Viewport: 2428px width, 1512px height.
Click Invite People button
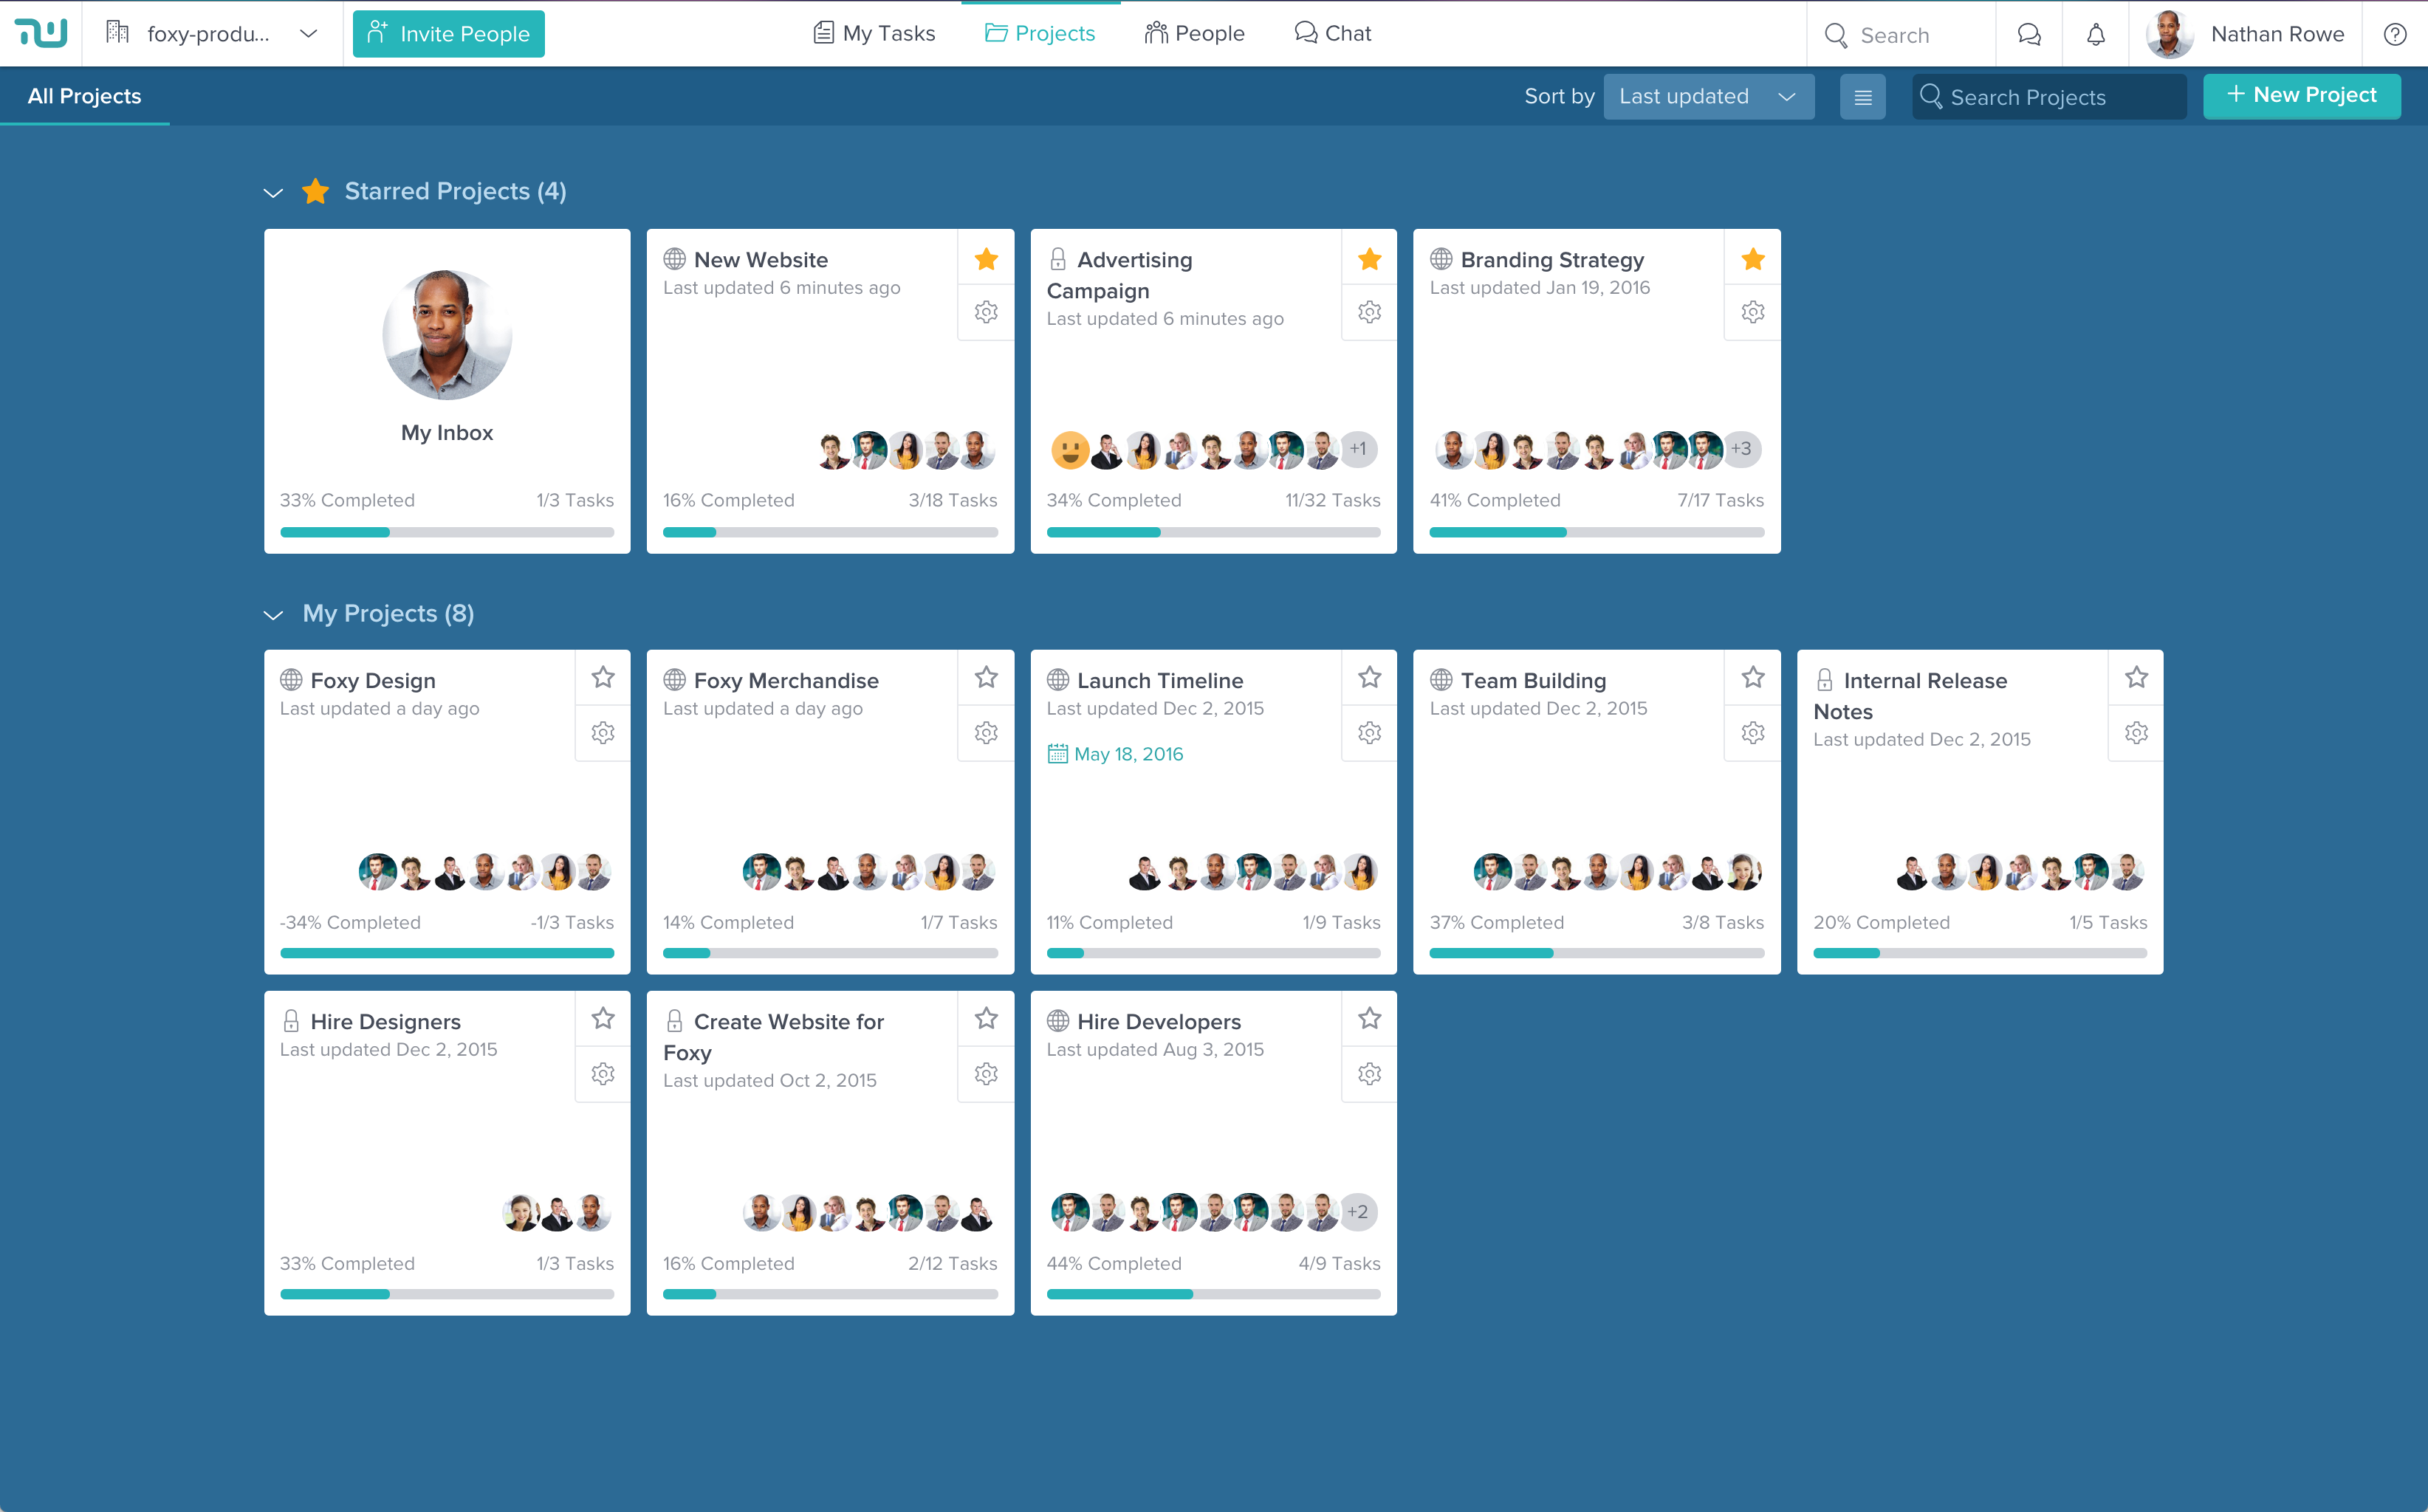448,34
